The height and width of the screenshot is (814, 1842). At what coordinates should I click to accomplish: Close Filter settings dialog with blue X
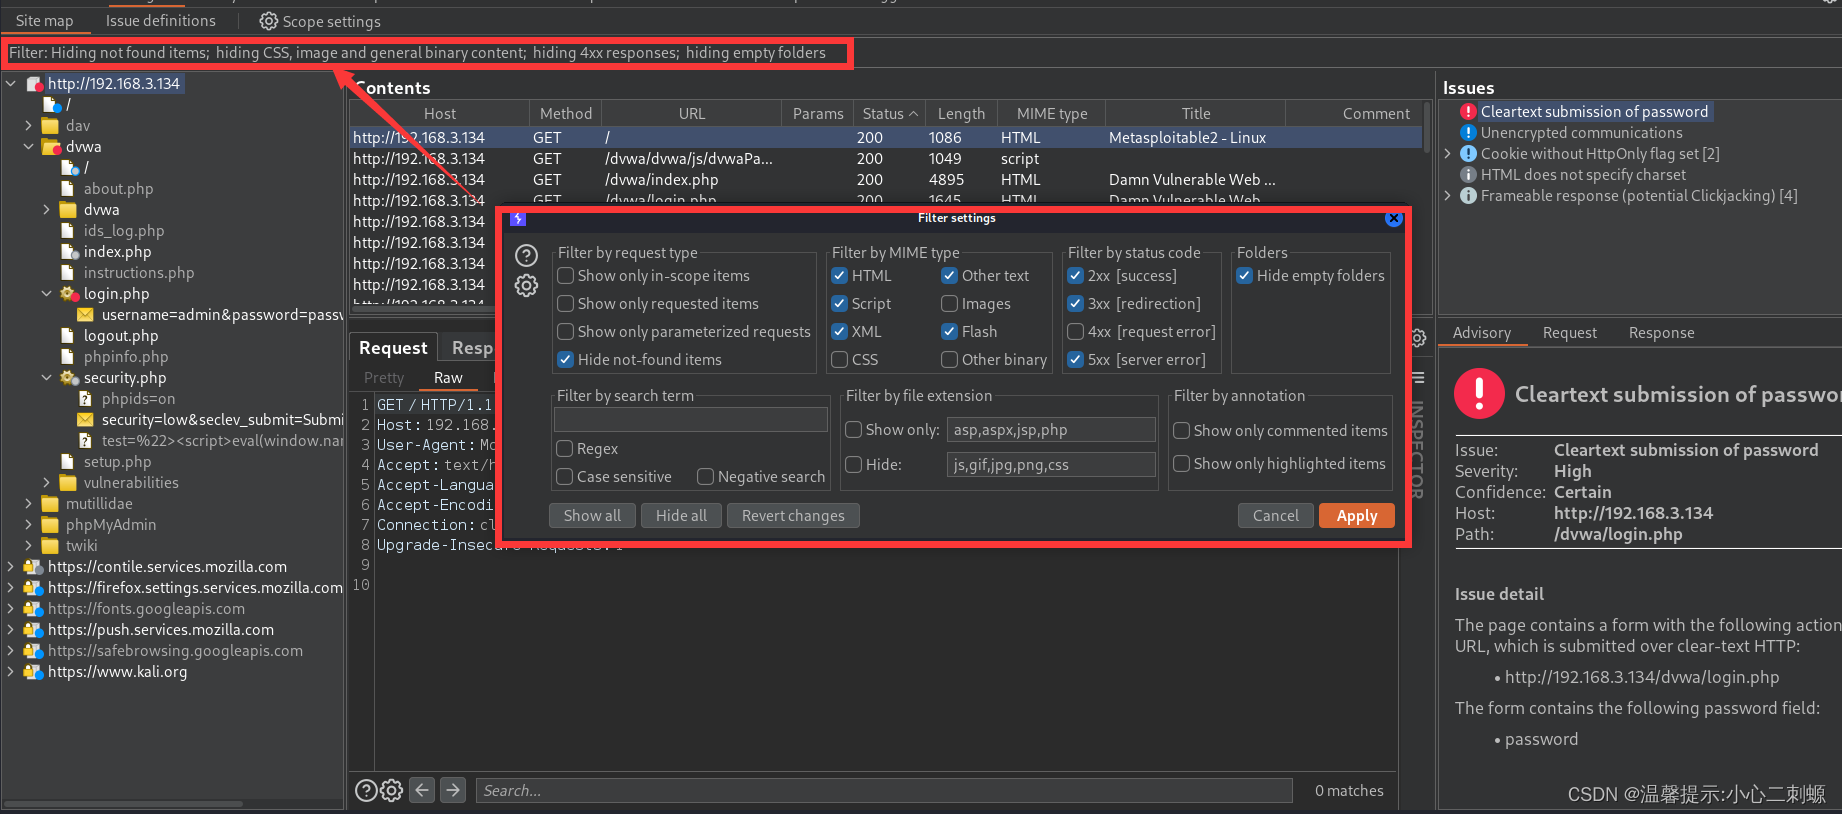tap(1393, 218)
